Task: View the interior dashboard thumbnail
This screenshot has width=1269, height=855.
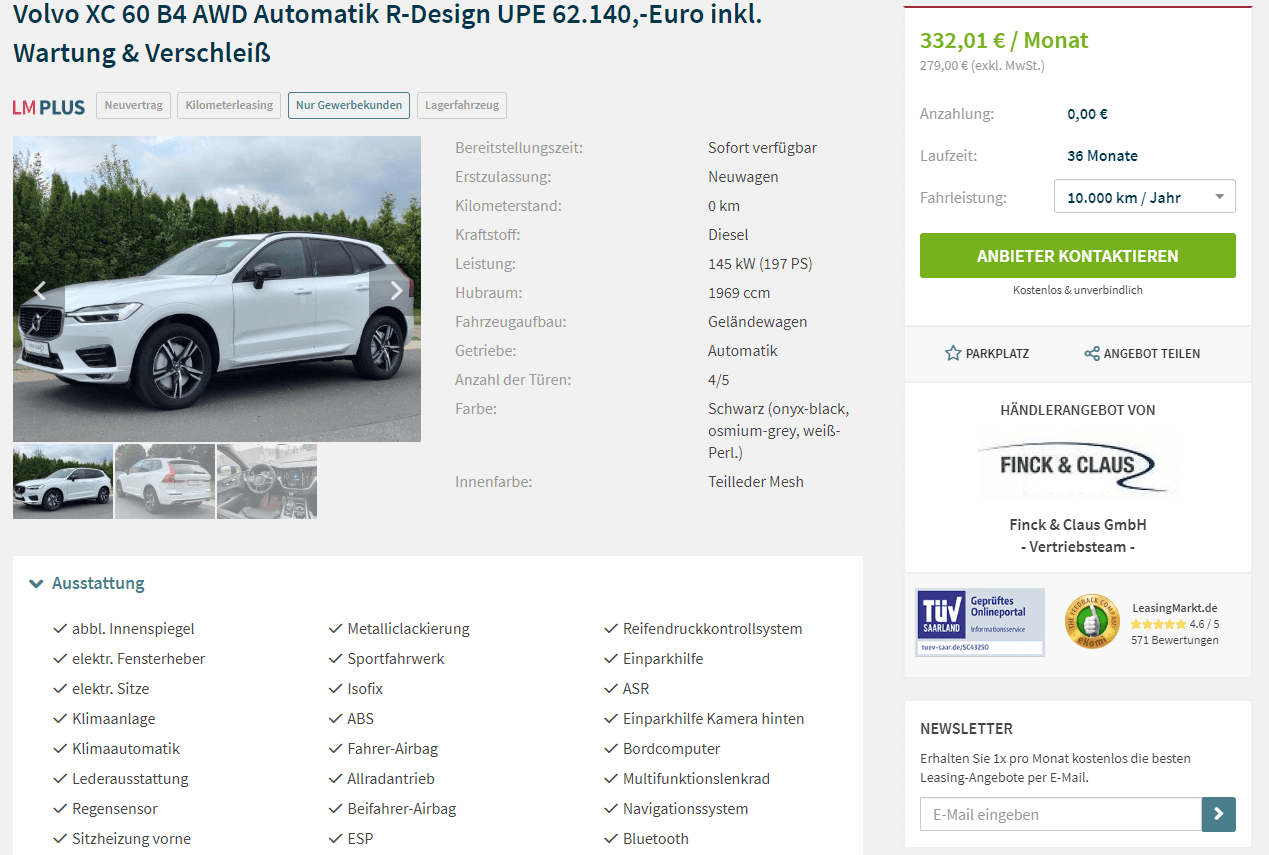Action: [267, 481]
